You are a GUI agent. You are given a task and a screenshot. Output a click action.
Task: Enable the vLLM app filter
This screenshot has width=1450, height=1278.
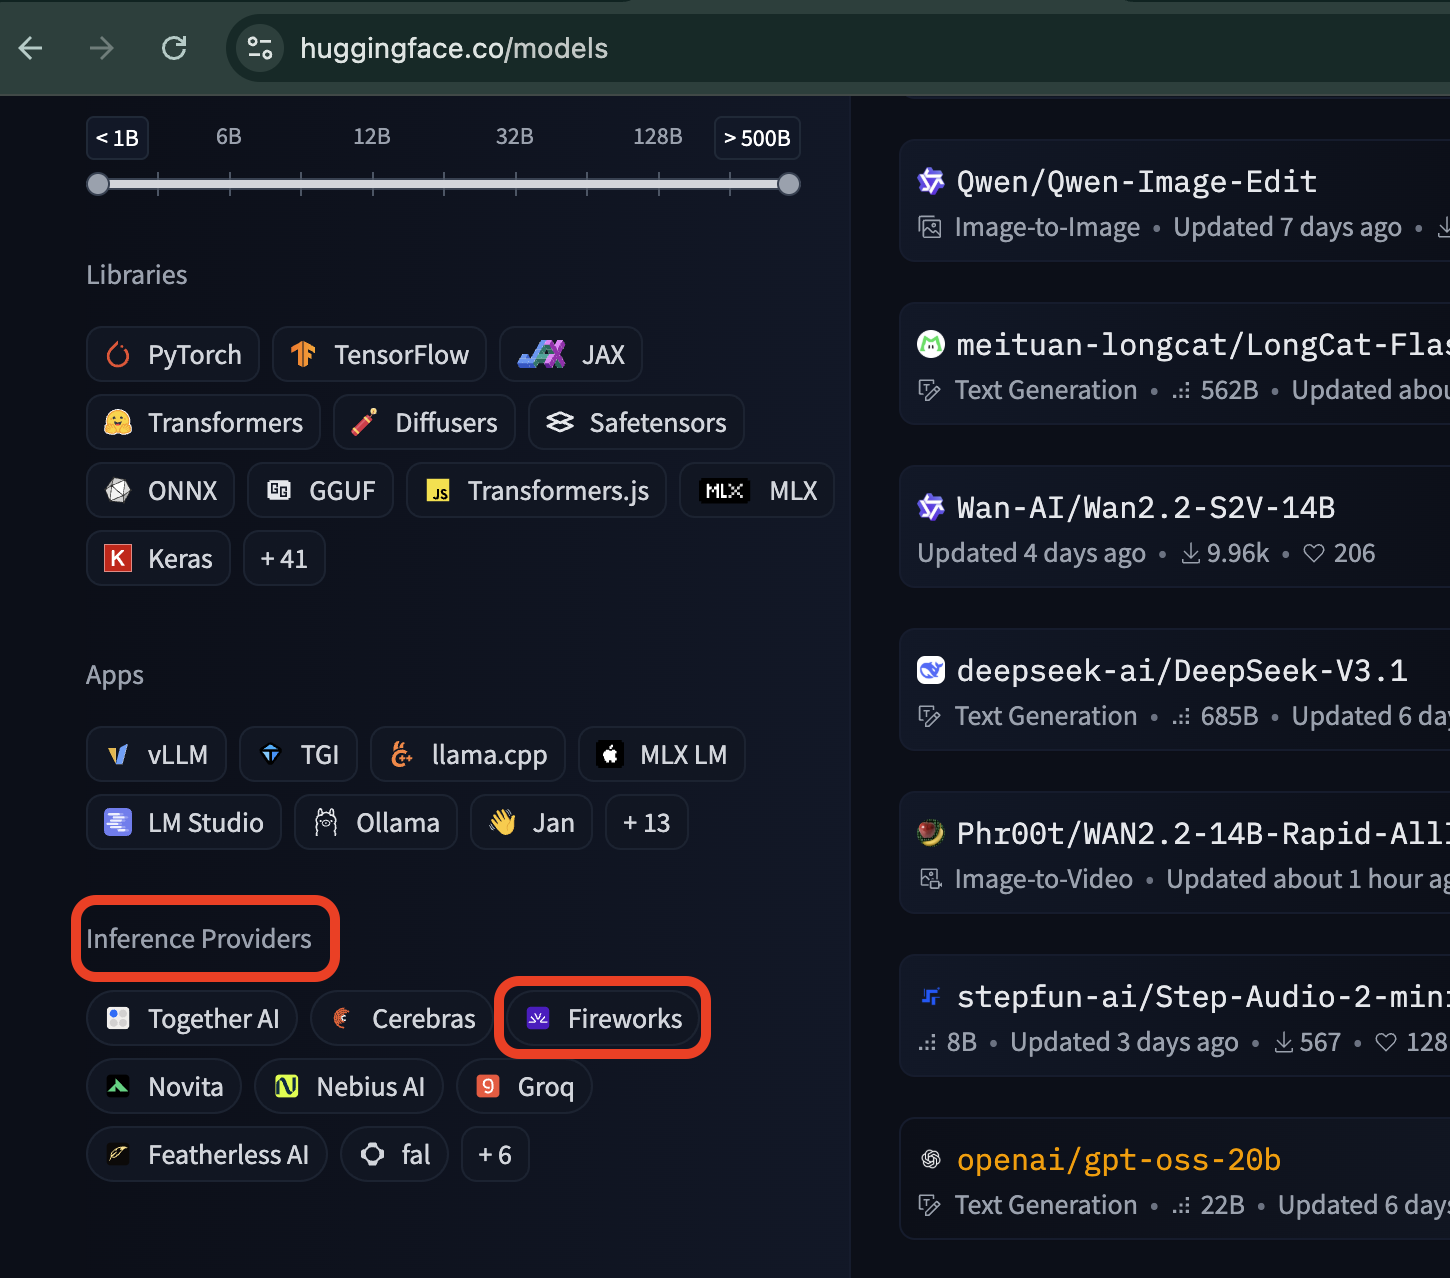(x=157, y=755)
